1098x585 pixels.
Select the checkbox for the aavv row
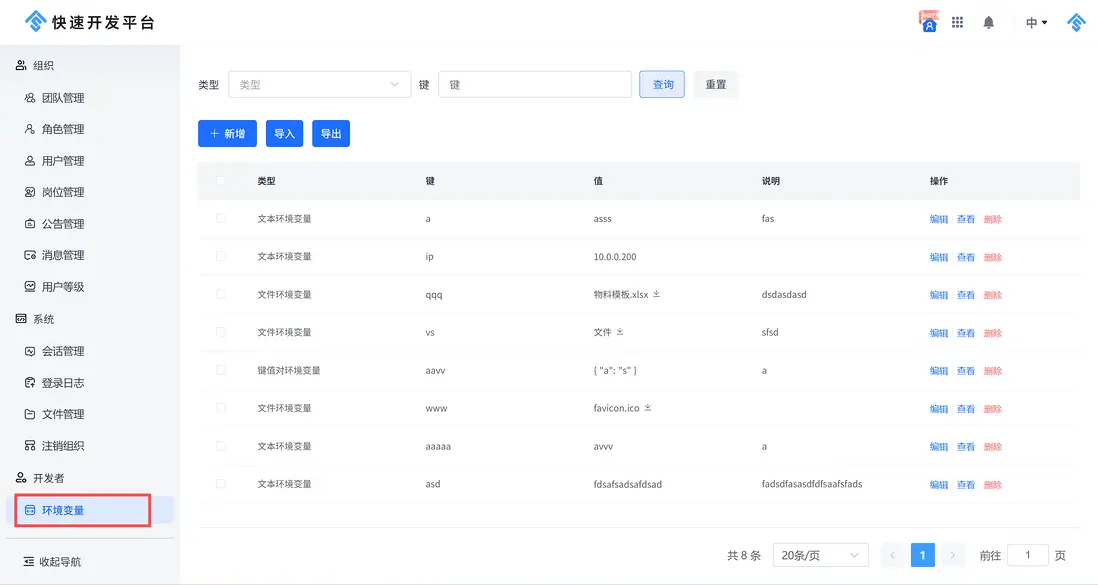click(221, 370)
